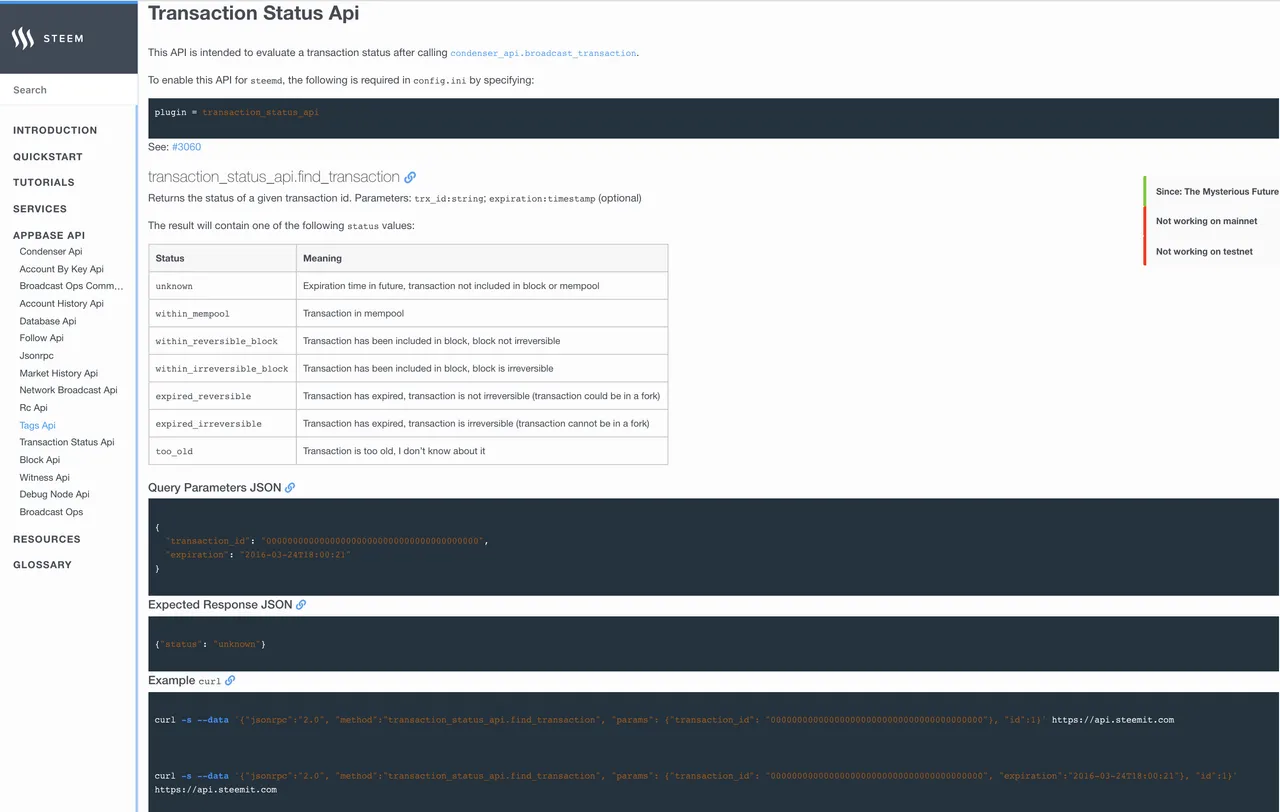Click anchor link icon next to Query Parameters JSON
The width and height of the screenshot is (1280, 812).
click(290, 487)
